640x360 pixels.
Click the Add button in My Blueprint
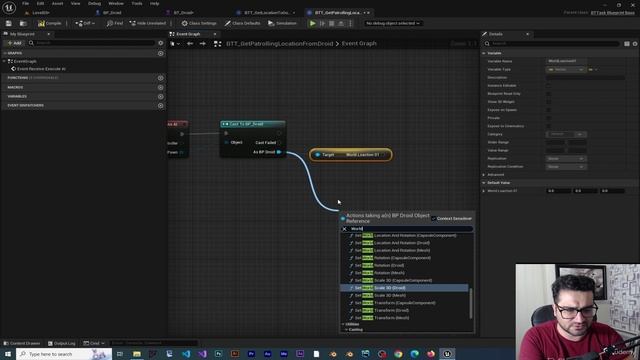[14, 43]
